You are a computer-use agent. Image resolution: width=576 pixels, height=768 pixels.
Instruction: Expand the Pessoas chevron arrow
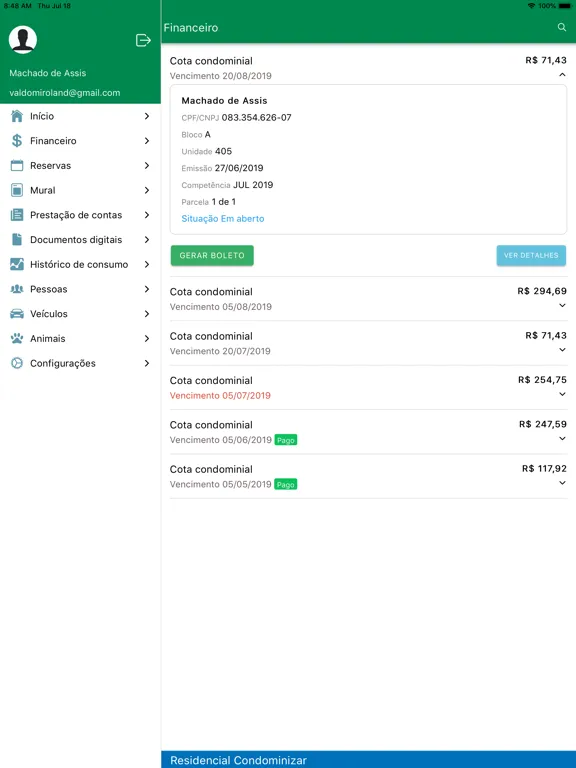(147, 289)
